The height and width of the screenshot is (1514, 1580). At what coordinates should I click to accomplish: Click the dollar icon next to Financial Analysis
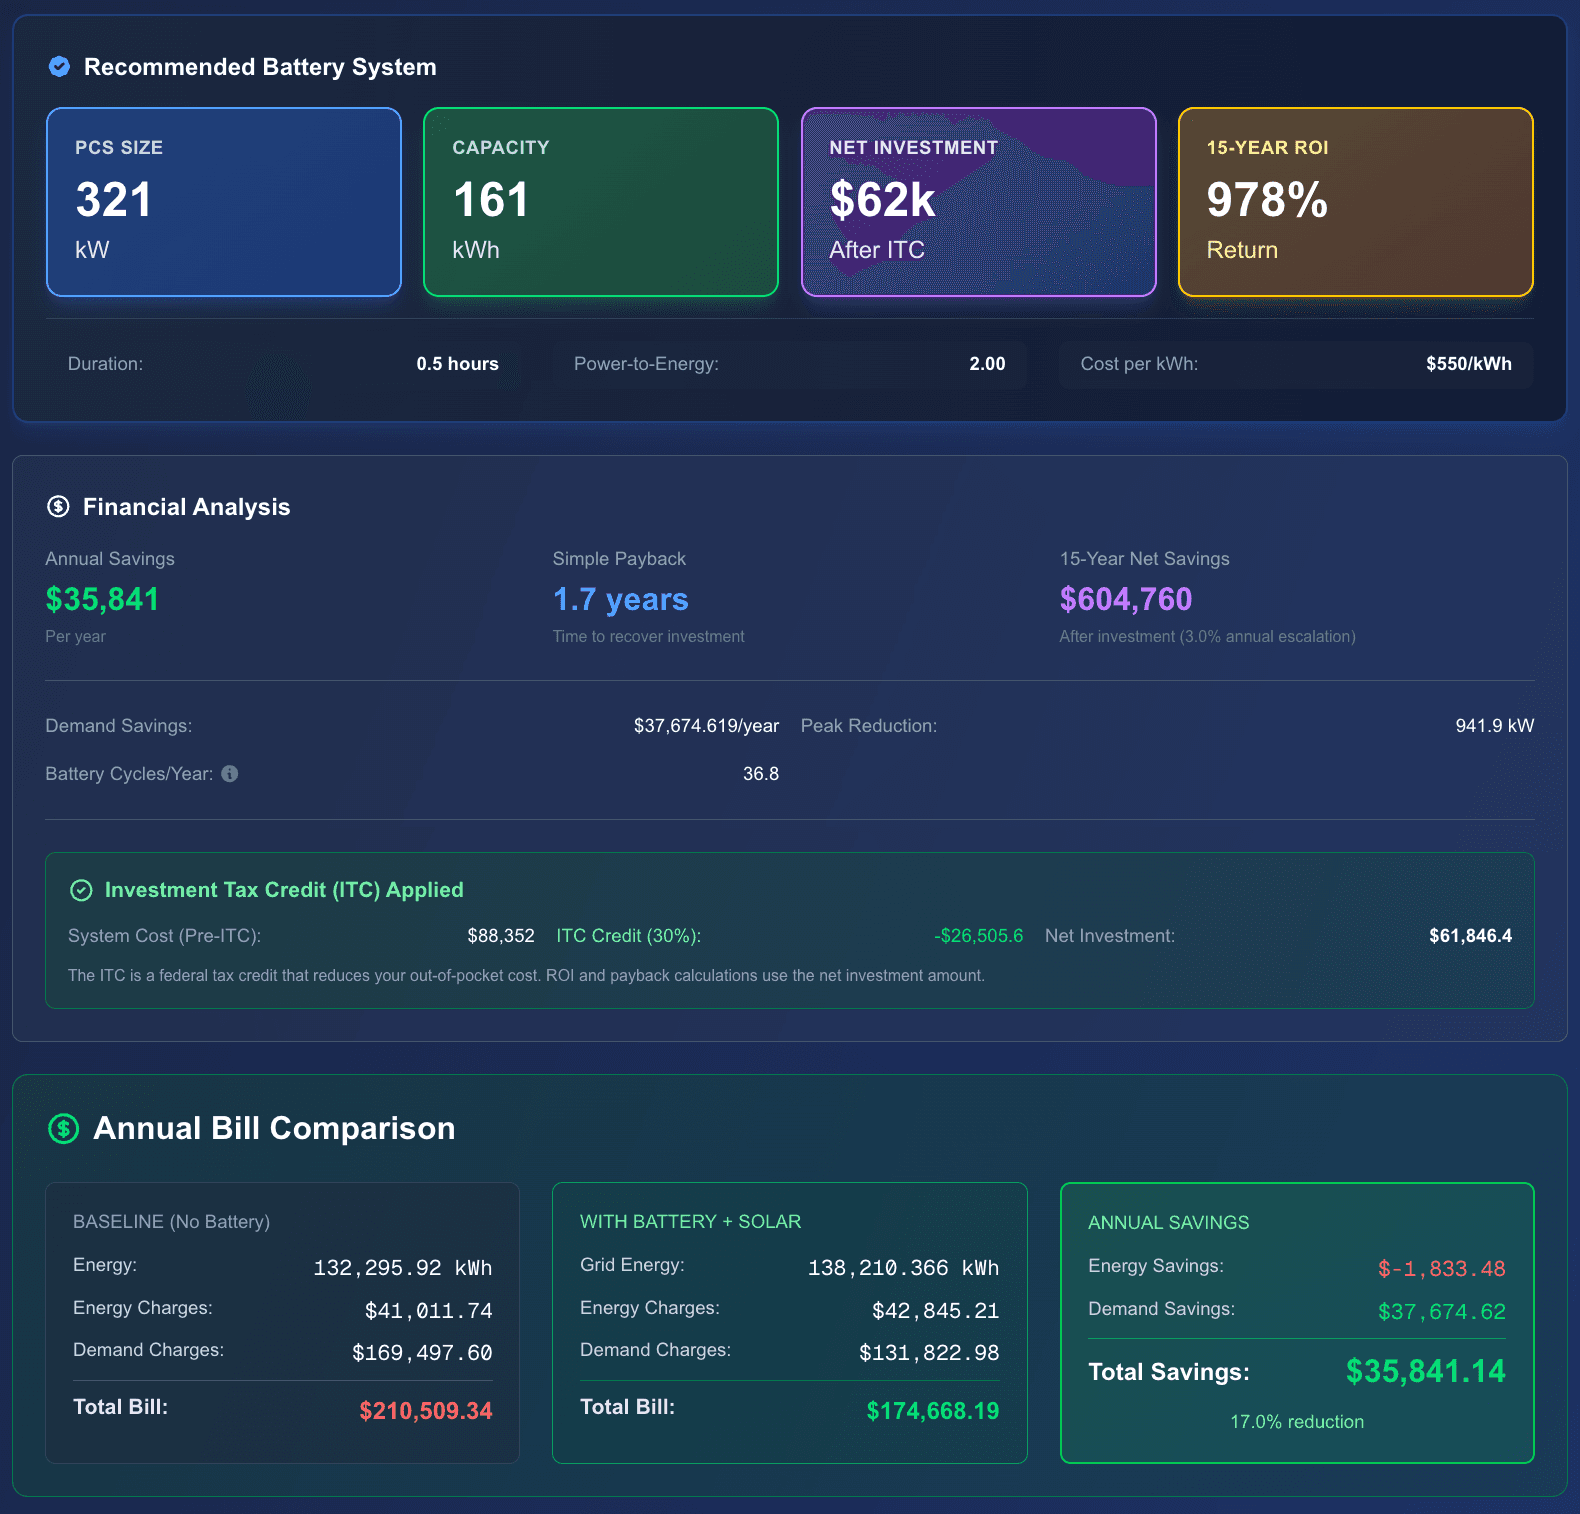click(58, 507)
